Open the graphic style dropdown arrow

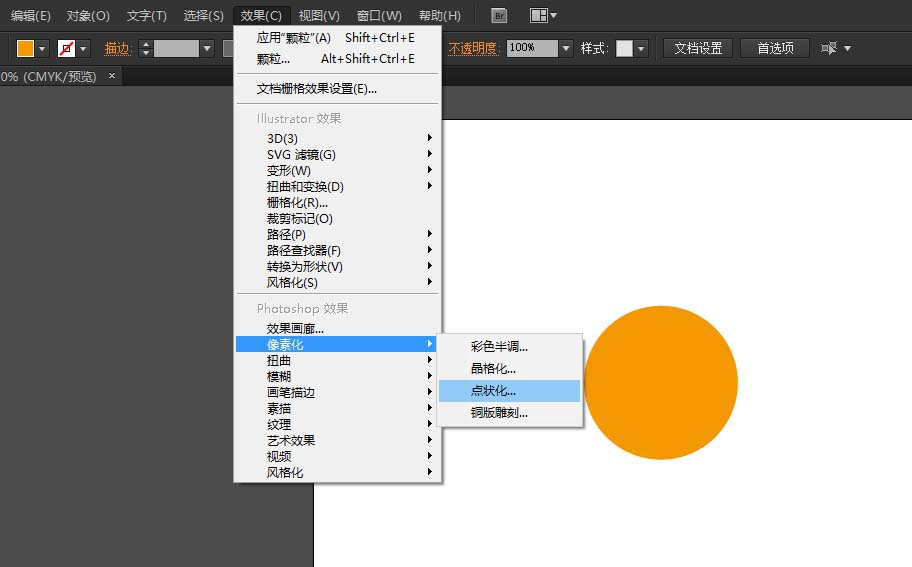click(x=641, y=48)
